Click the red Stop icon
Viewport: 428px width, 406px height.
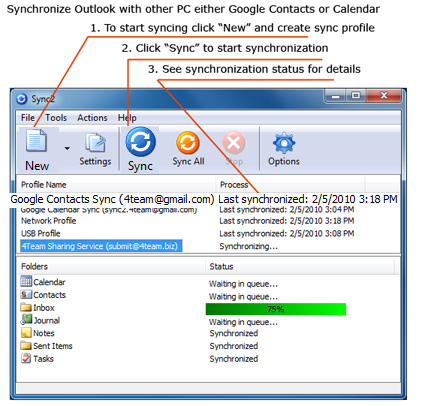[234, 143]
